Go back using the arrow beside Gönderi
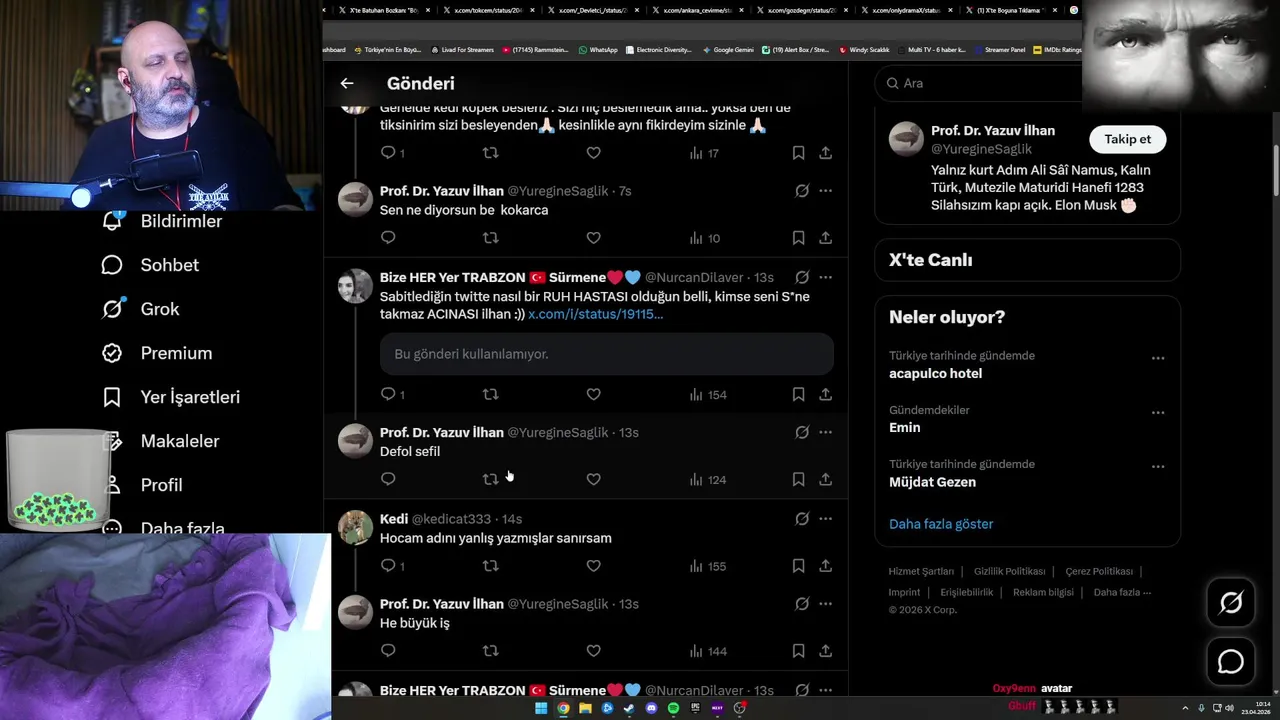Viewport: 1280px width, 720px height. click(x=347, y=84)
